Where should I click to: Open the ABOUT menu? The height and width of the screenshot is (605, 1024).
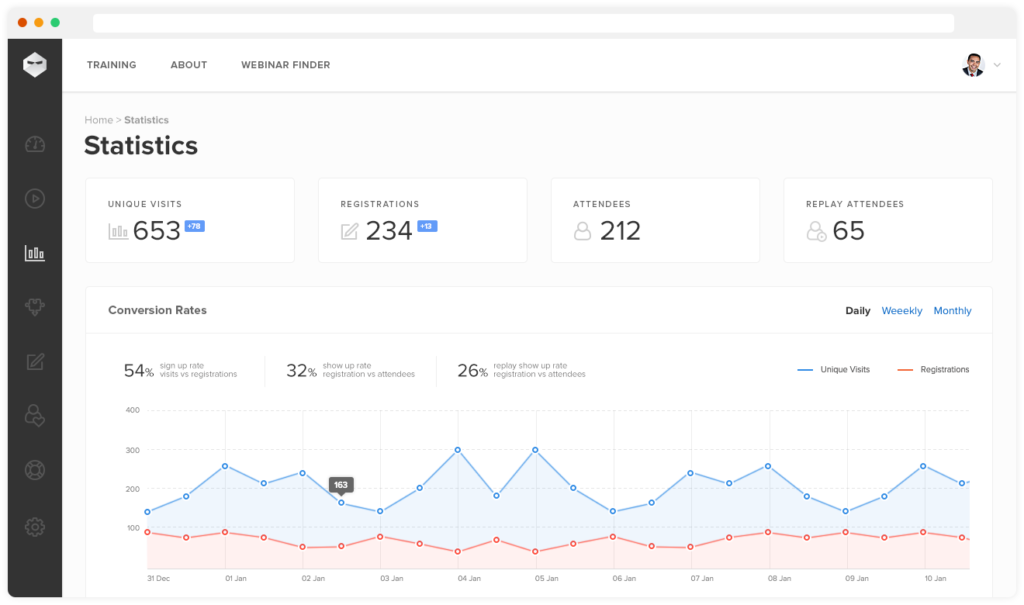[189, 65]
